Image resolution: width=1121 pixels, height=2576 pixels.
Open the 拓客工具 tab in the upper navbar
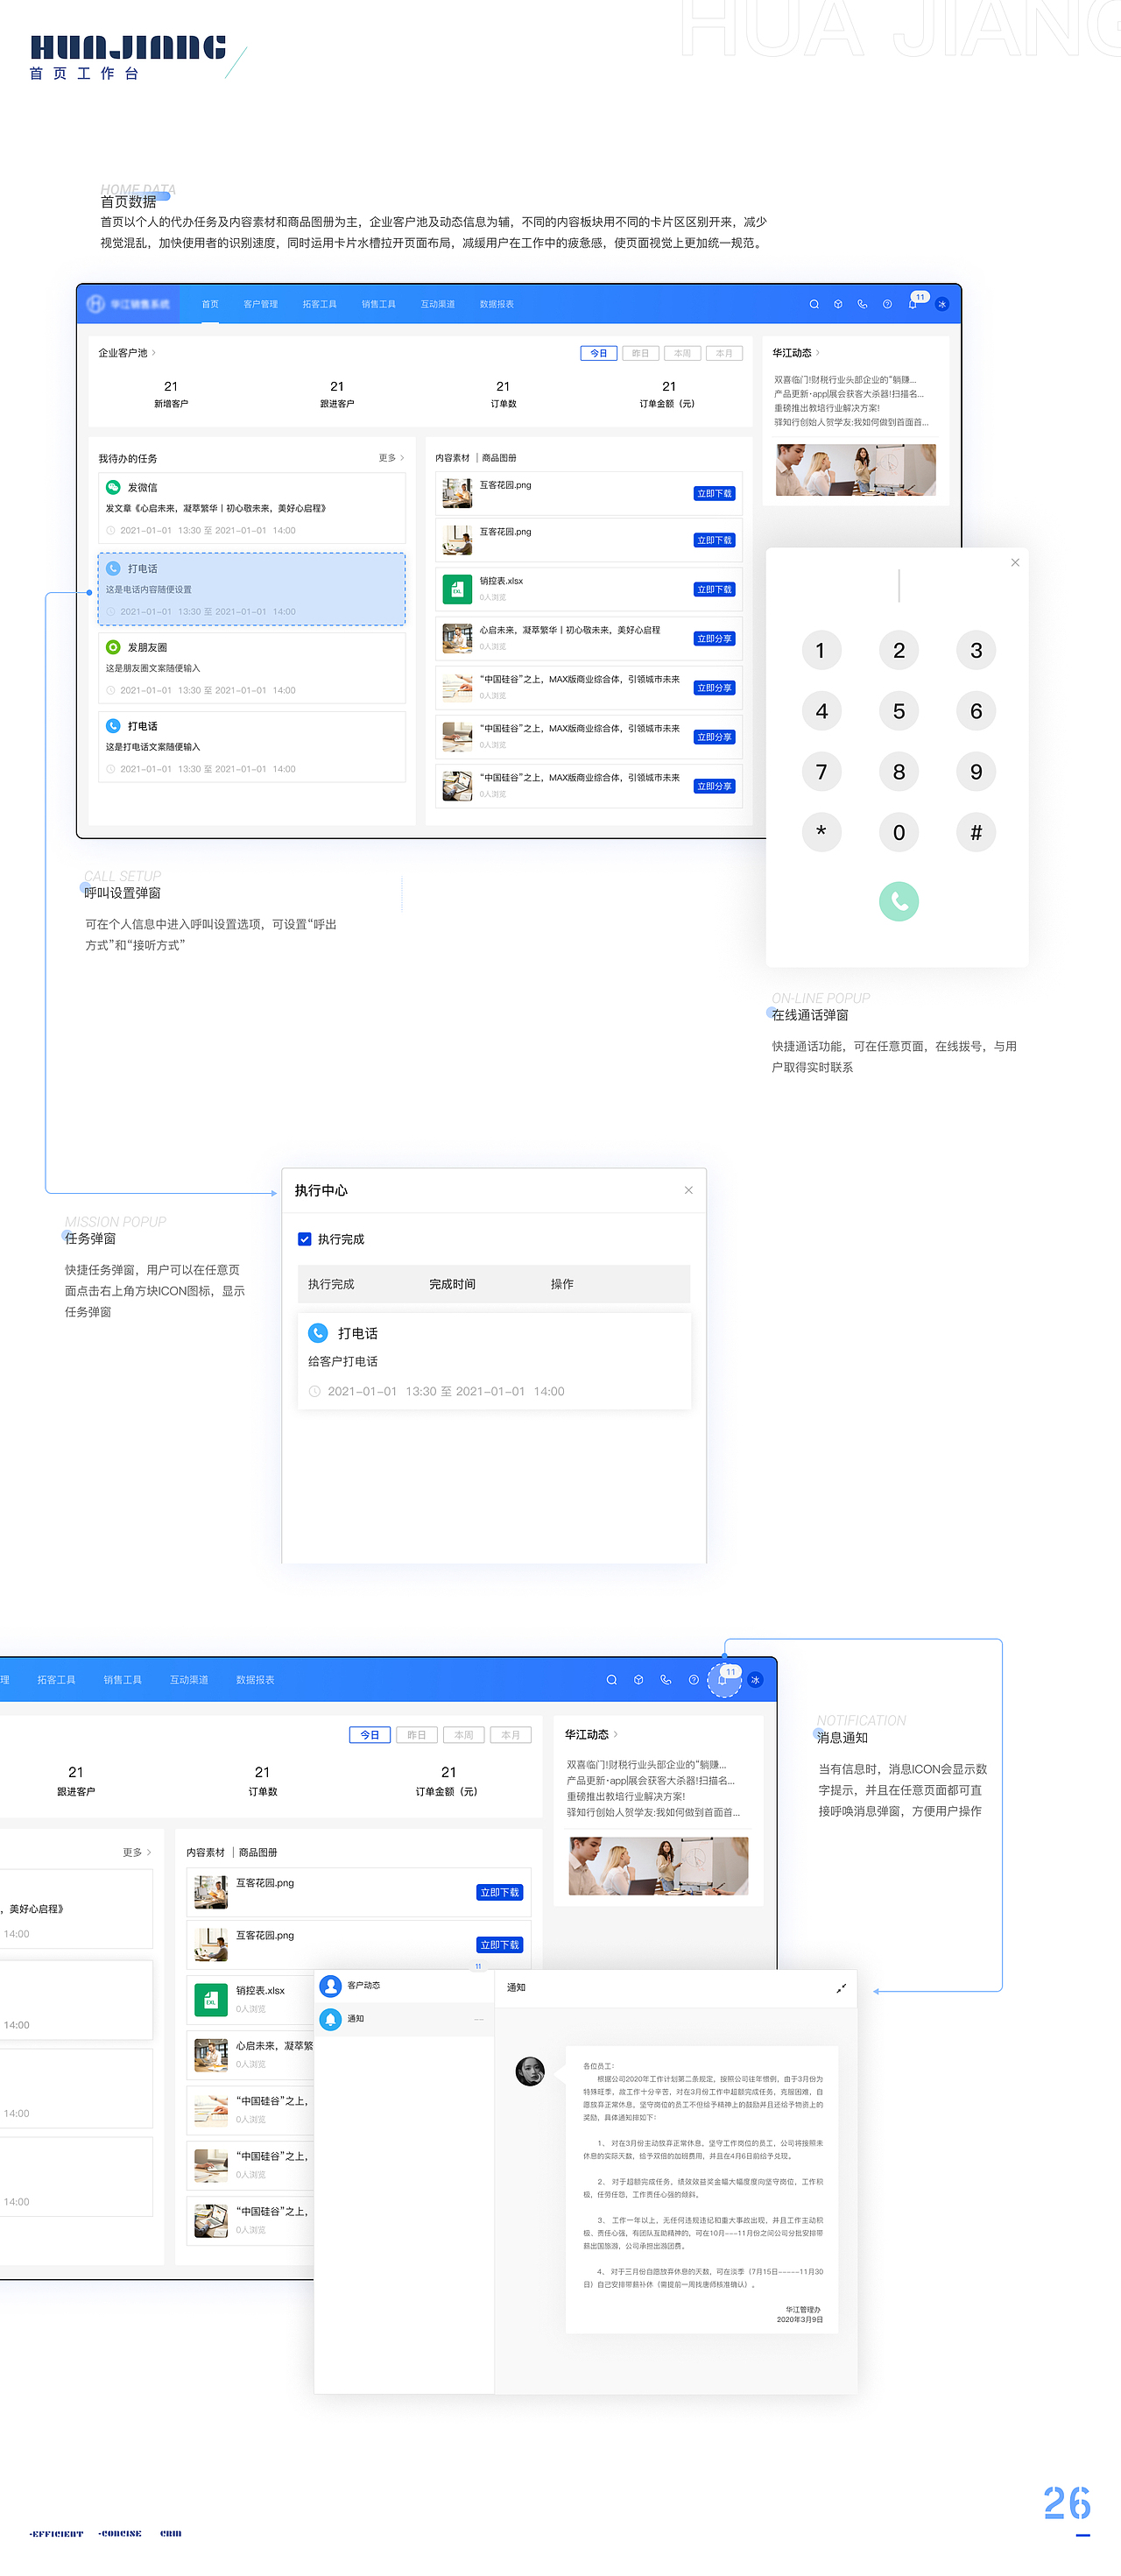320,304
